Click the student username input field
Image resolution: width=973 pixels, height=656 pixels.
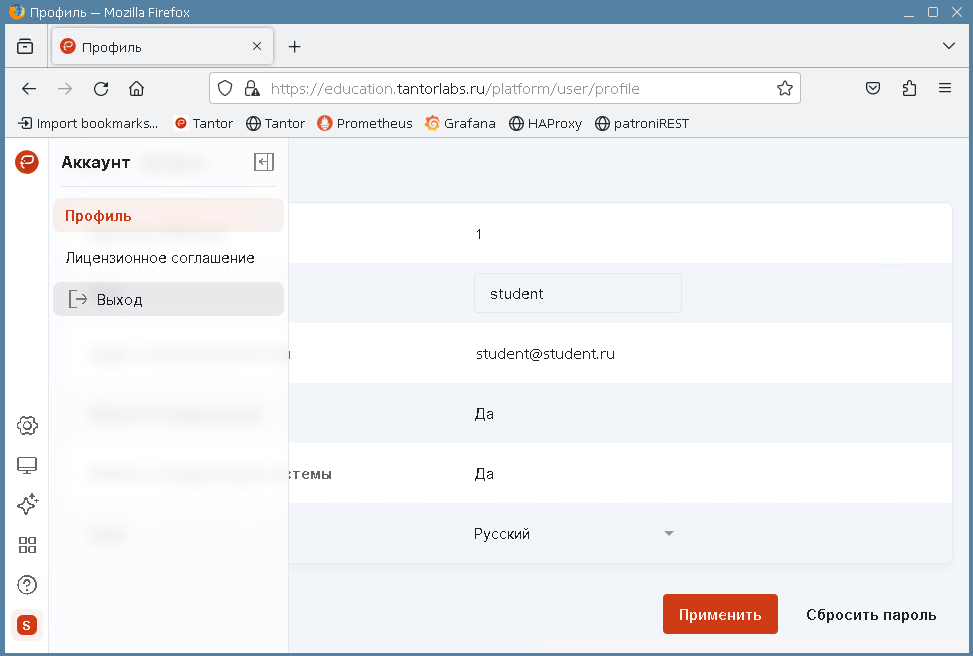577,294
